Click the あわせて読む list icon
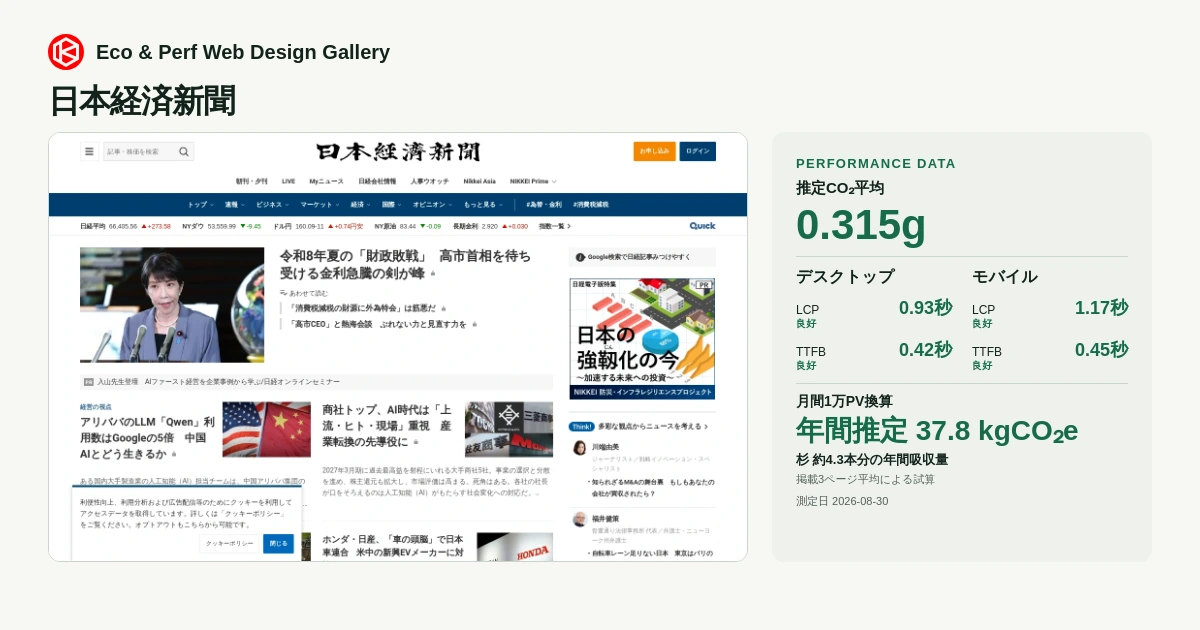1200x630 pixels. tap(283, 293)
